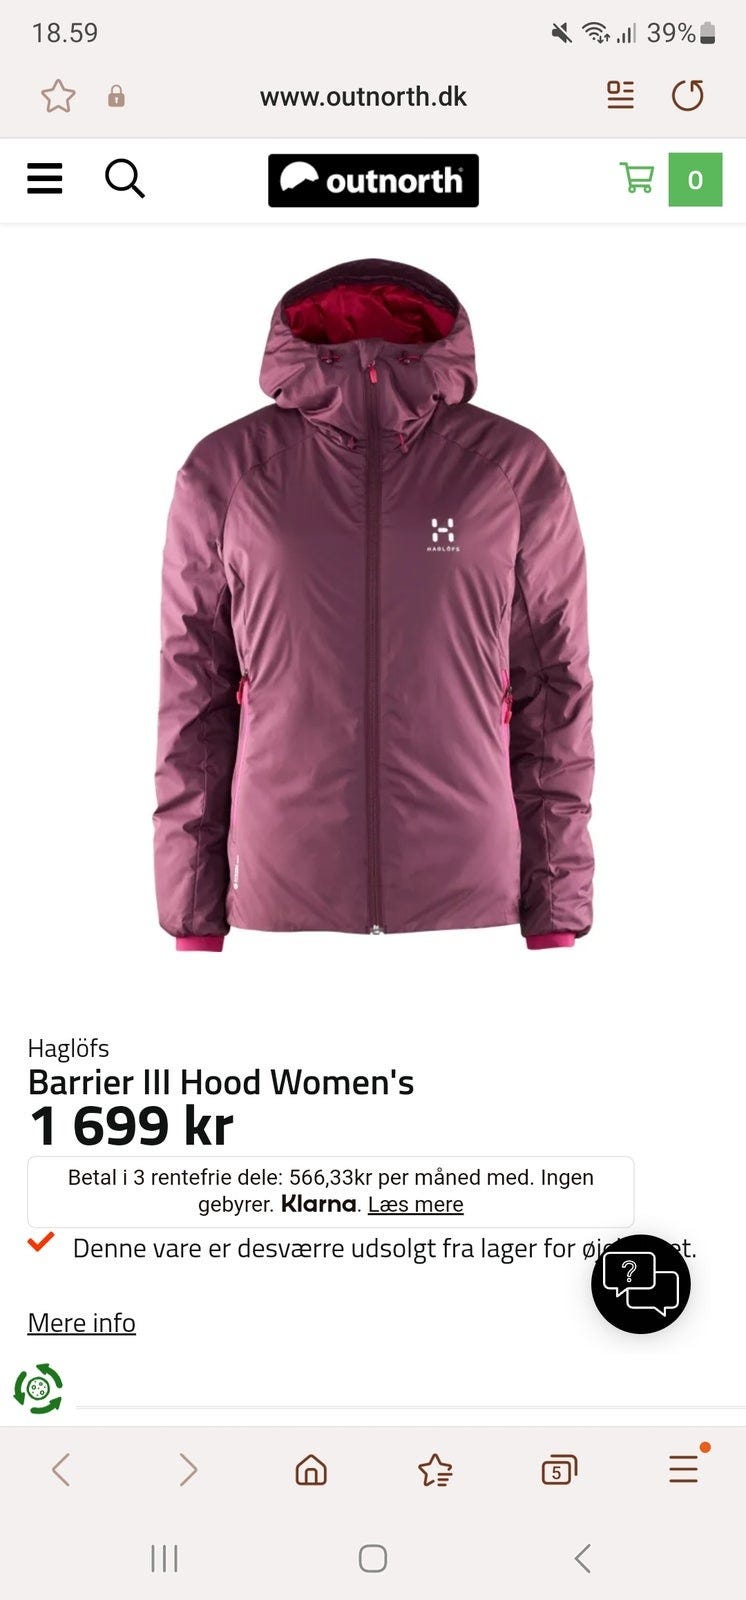Open the hamburger menu on Outnorth
Image resolution: width=746 pixels, height=1600 pixels.
tap(44, 179)
